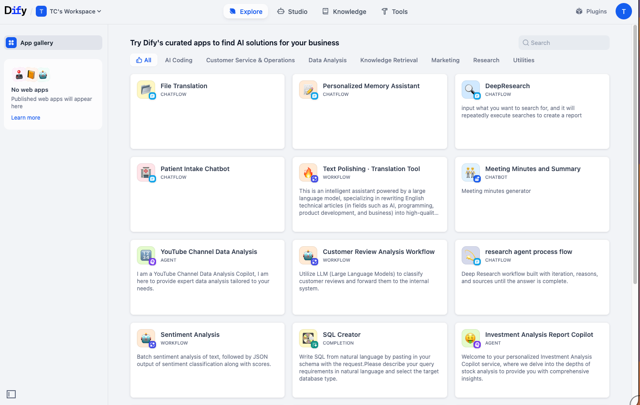640x405 pixels.
Task: Open the Plugins page
Action: (591, 11)
